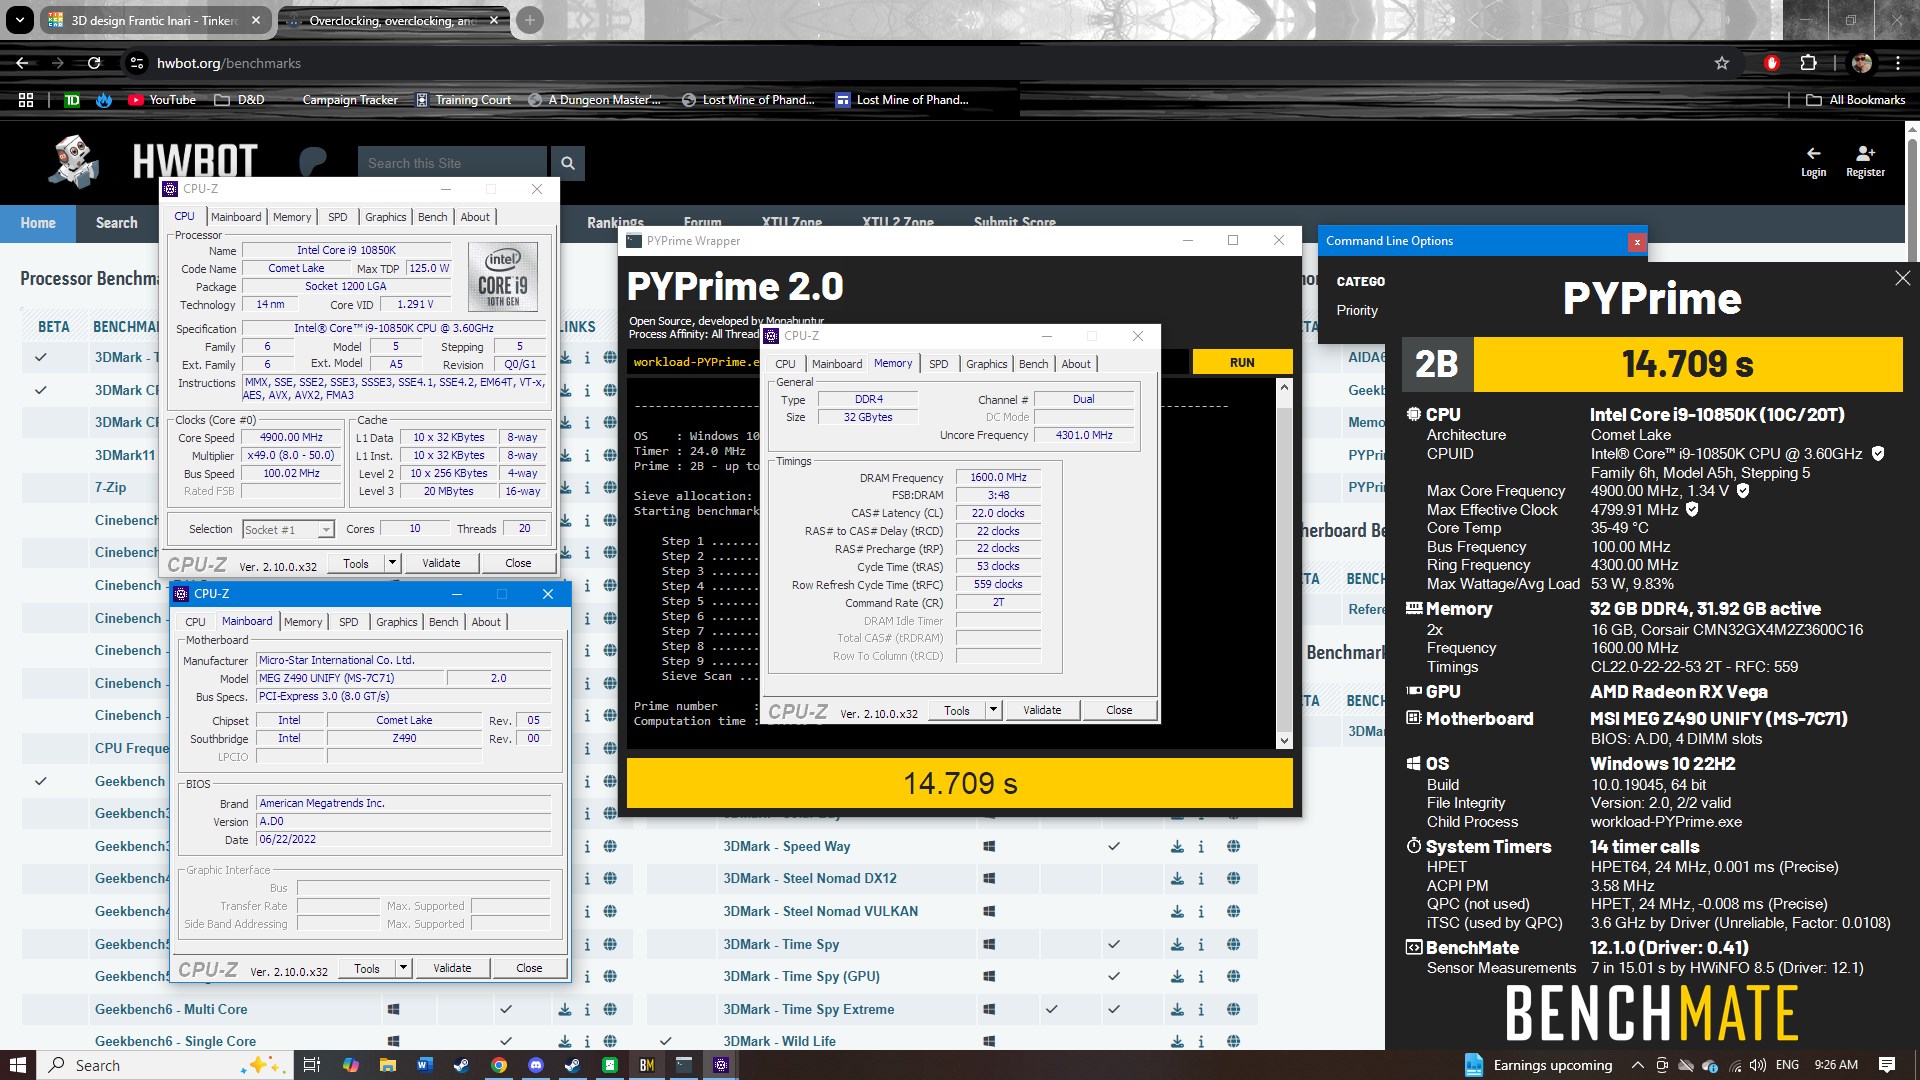This screenshot has height=1080, width=1920.
Task: Show hidden system tray icons
Action: [1637, 1065]
